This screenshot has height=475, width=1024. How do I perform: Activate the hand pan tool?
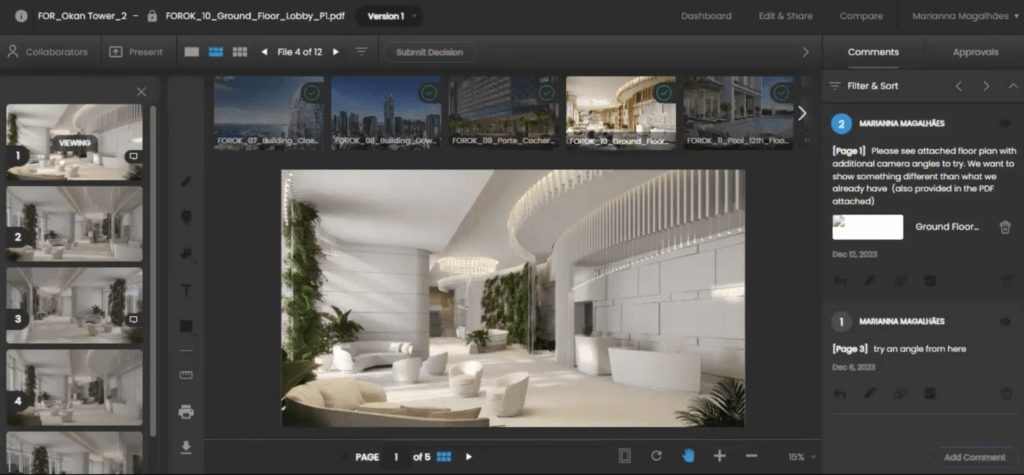coord(688,456)
